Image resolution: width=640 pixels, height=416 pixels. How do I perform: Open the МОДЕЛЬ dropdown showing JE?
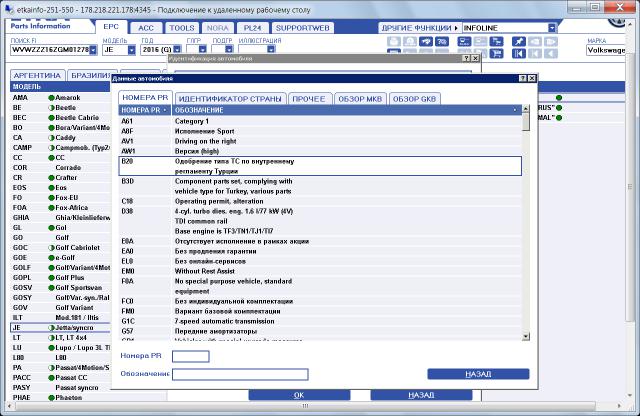pyautogui.click(x=131, y=50)
